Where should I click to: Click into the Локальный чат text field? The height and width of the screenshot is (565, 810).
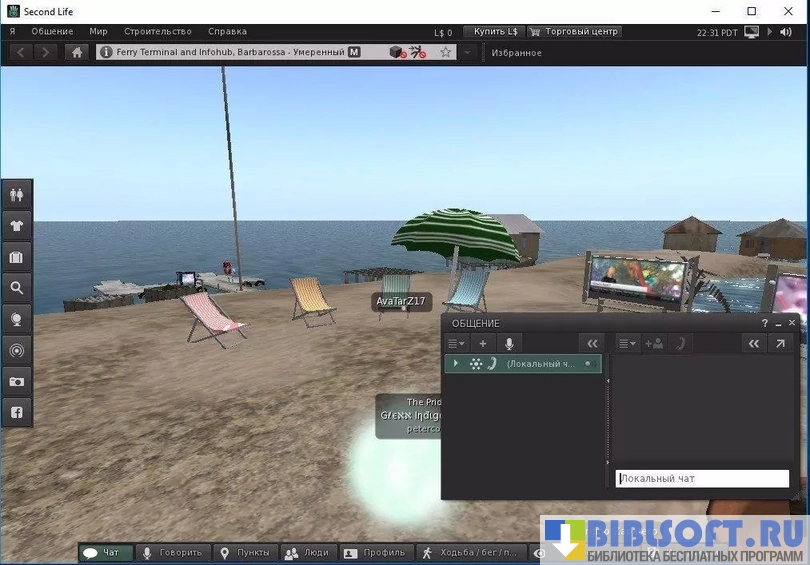(x=702, y=479)
